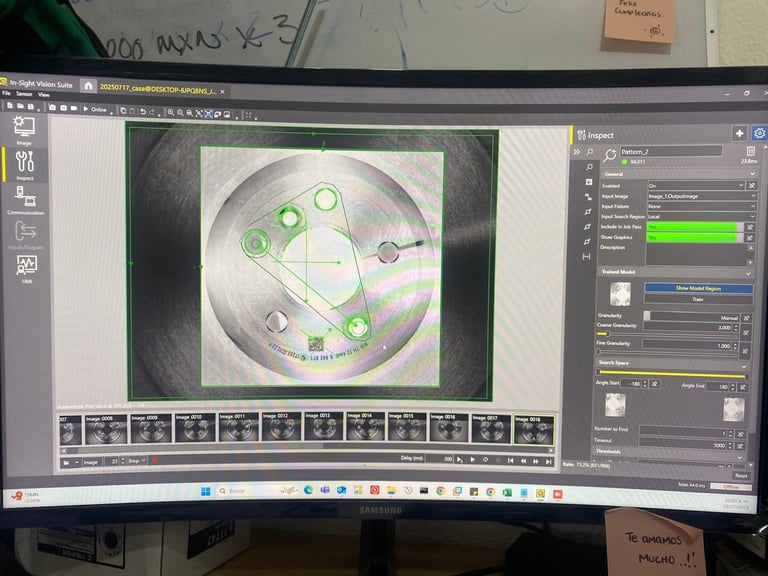
Task: Open the Input Fixture dropdown showing None
Action: coord(701,206)
